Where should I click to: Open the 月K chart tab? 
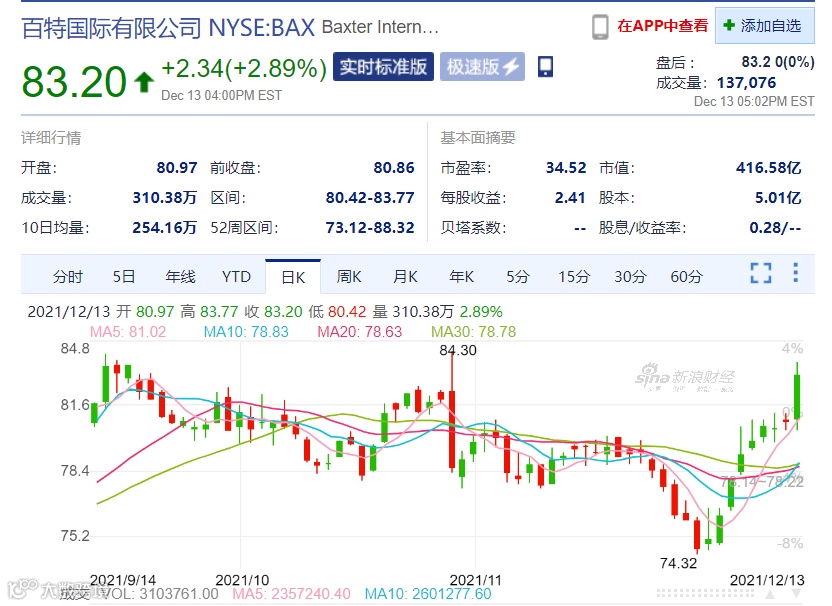(x=405, y=276)
